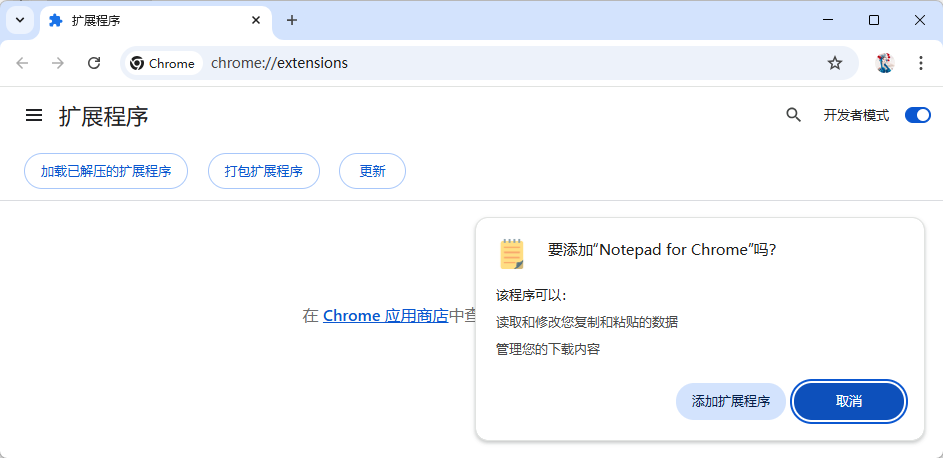The width and height of the screenshot is (943, 458).
Task: Toggle off 开发者模式 switch
Action: point(917,115)
